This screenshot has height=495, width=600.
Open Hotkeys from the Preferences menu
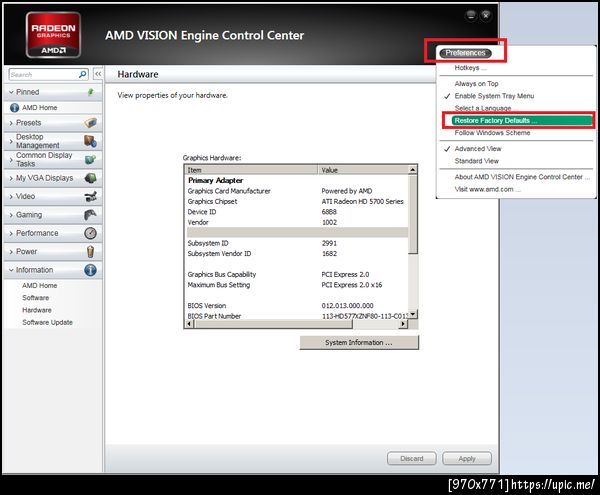click(x=470, y=68)
